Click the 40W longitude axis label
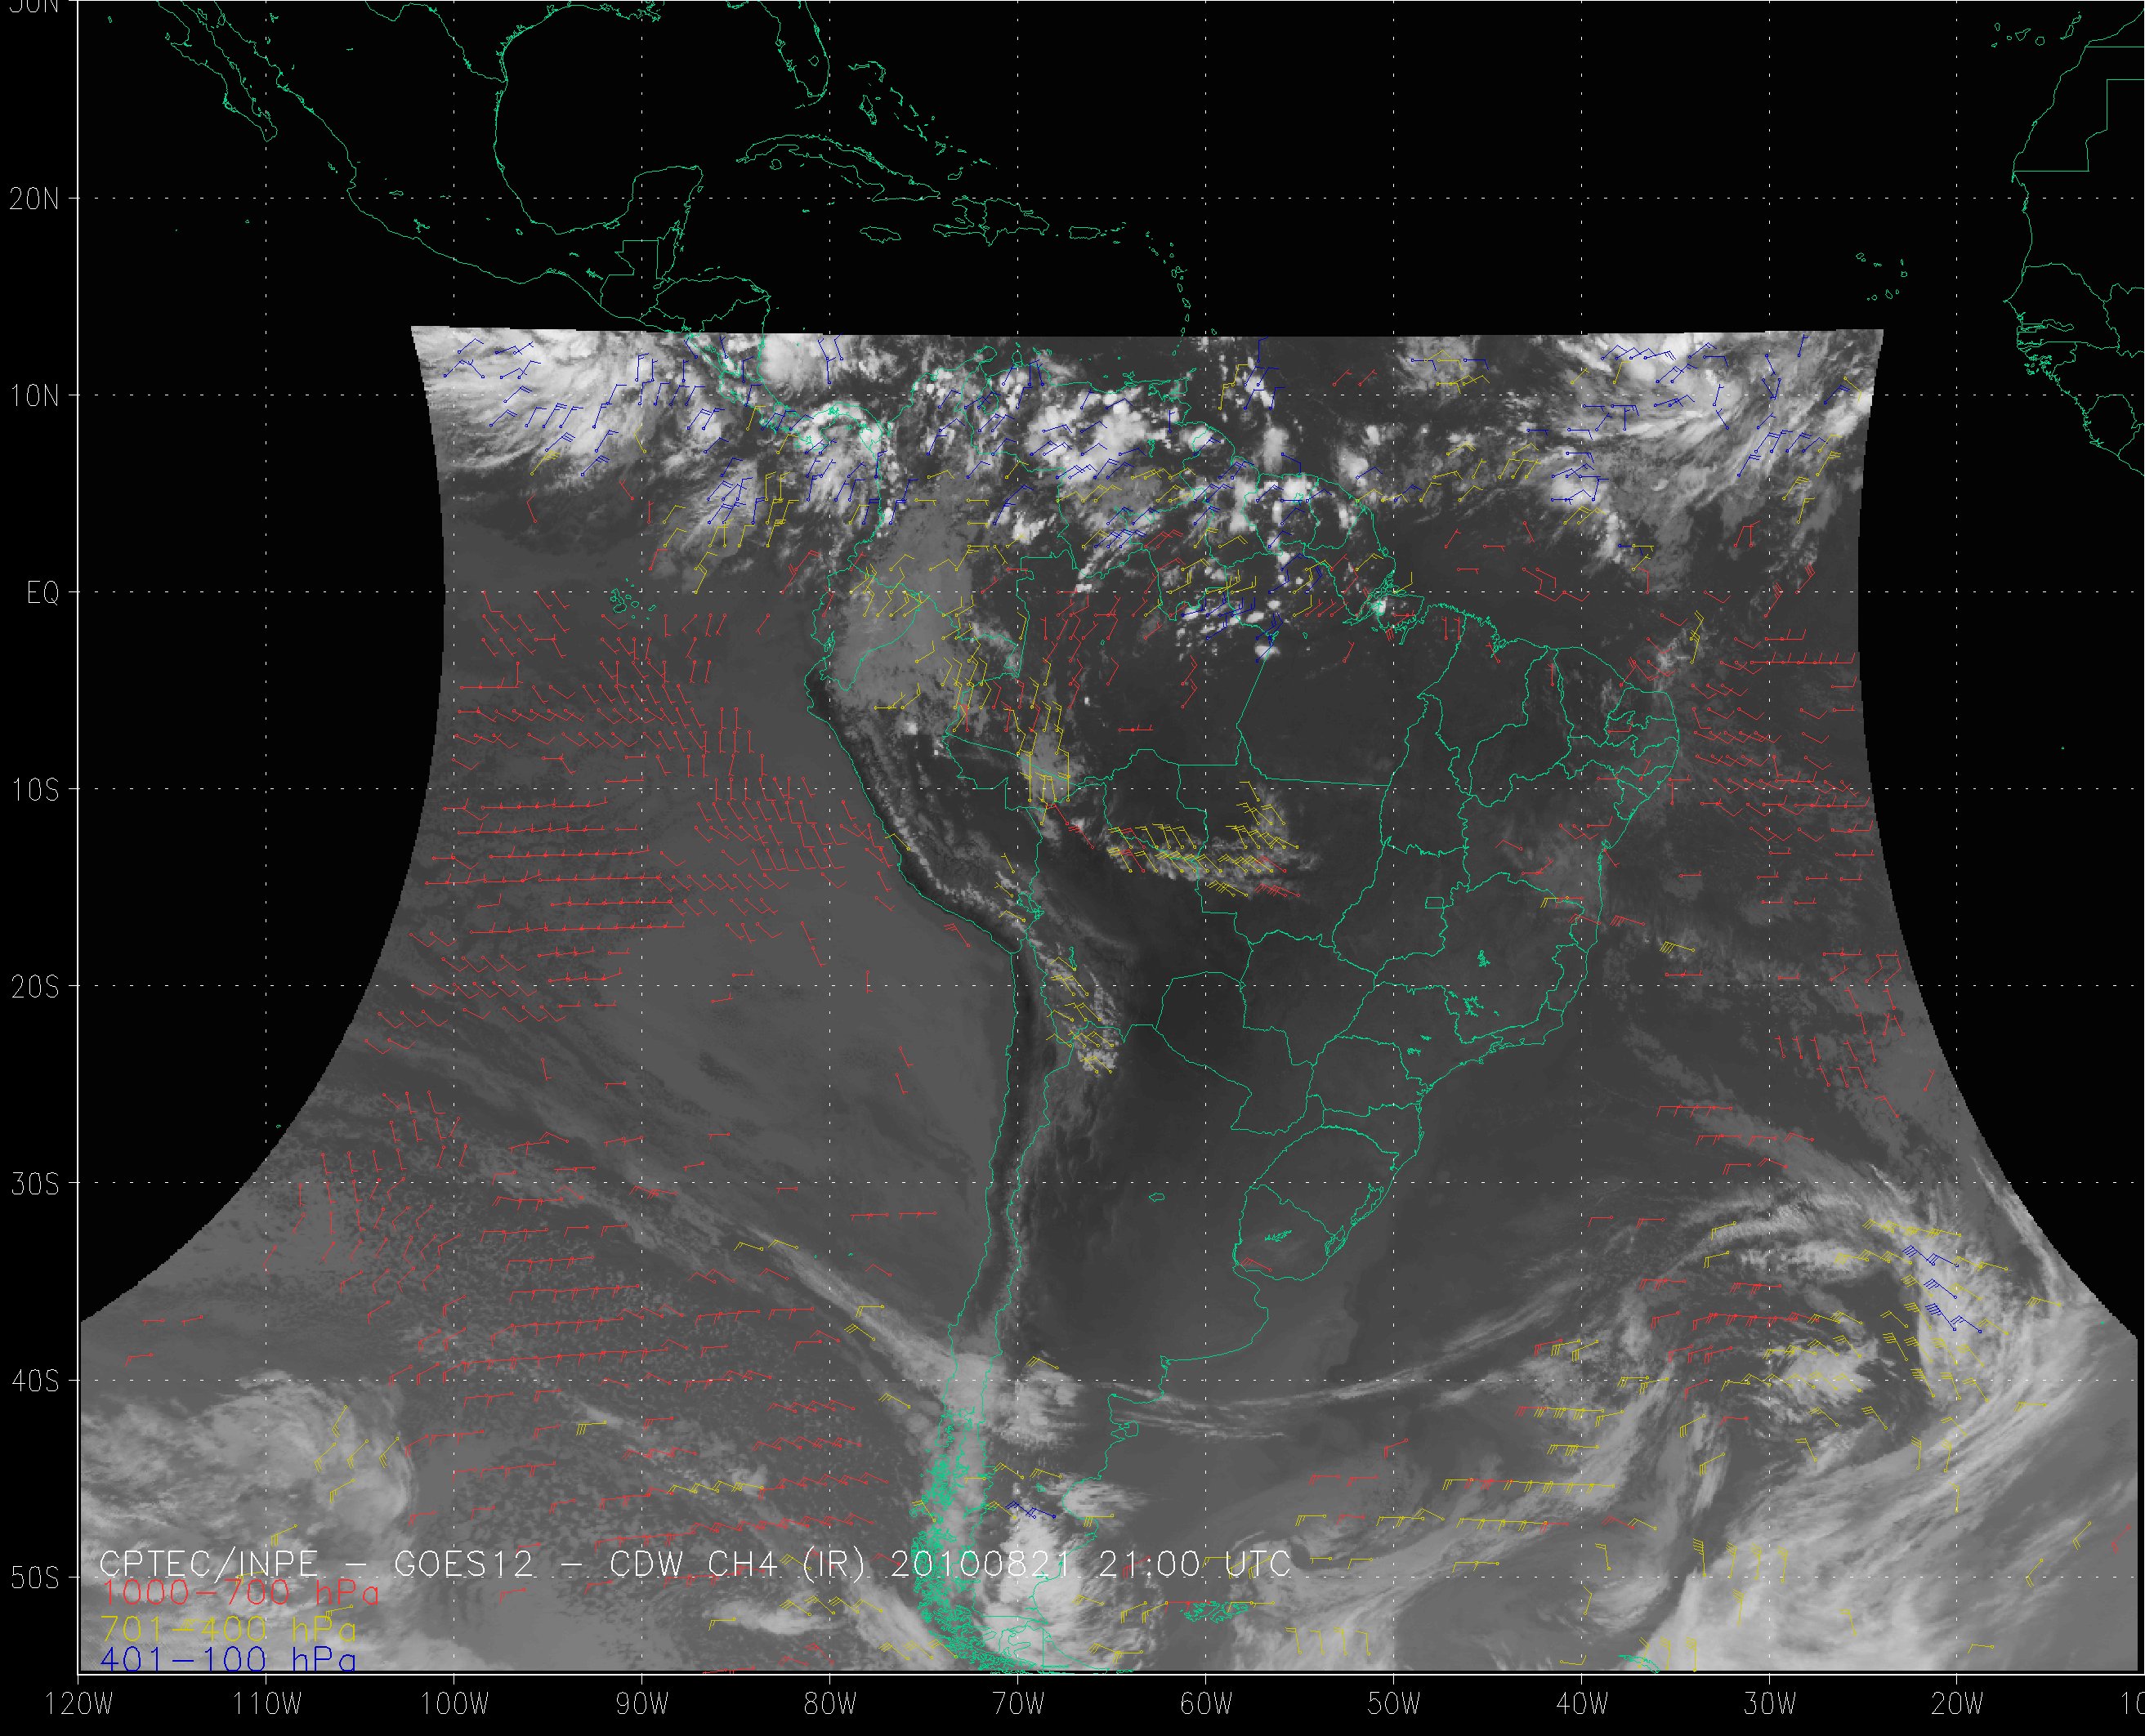The height and width of the screenshot is (1736, 2145). pyautogui.click(x=1582, y=1704)
